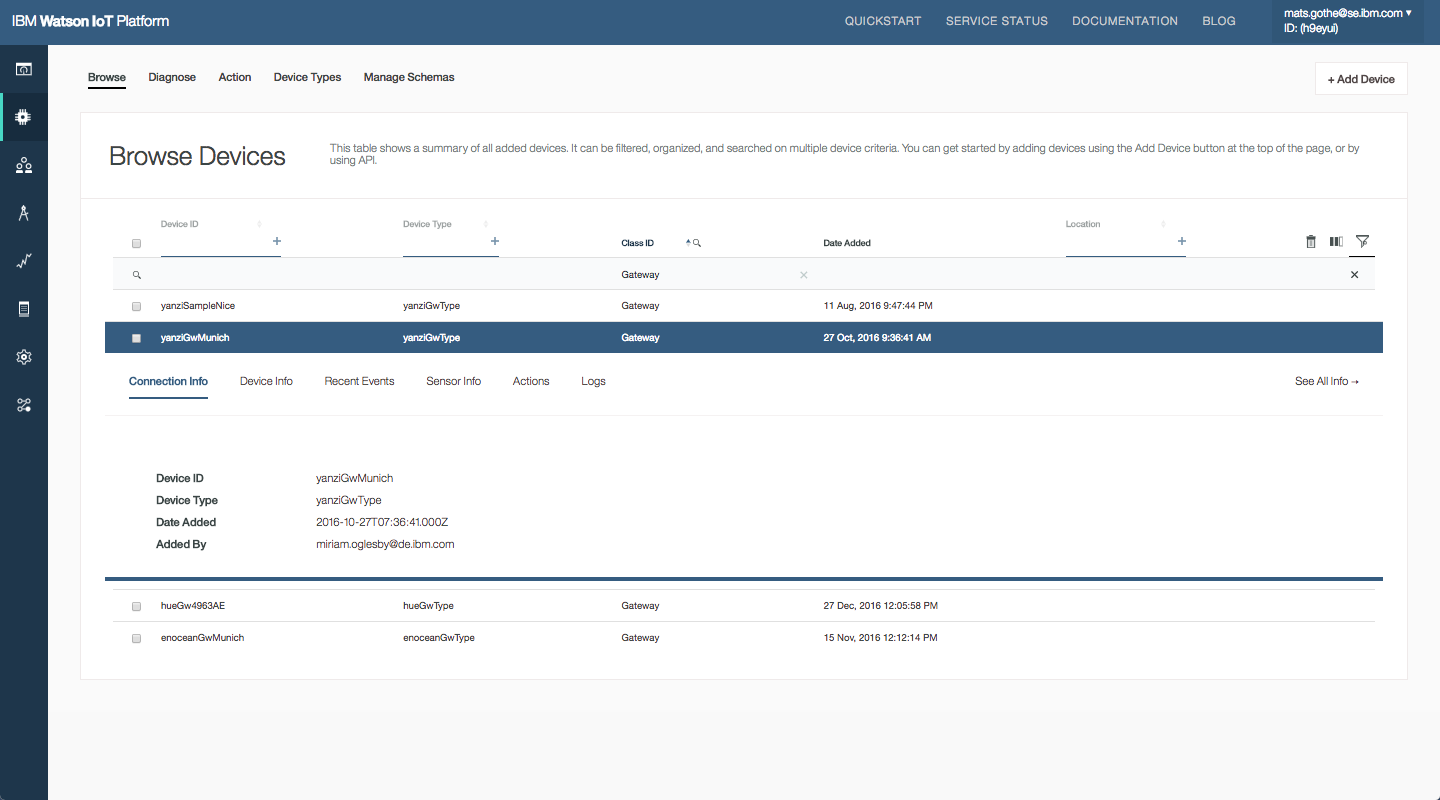Click the hueGwType device type cell

(x=428, y=606)
